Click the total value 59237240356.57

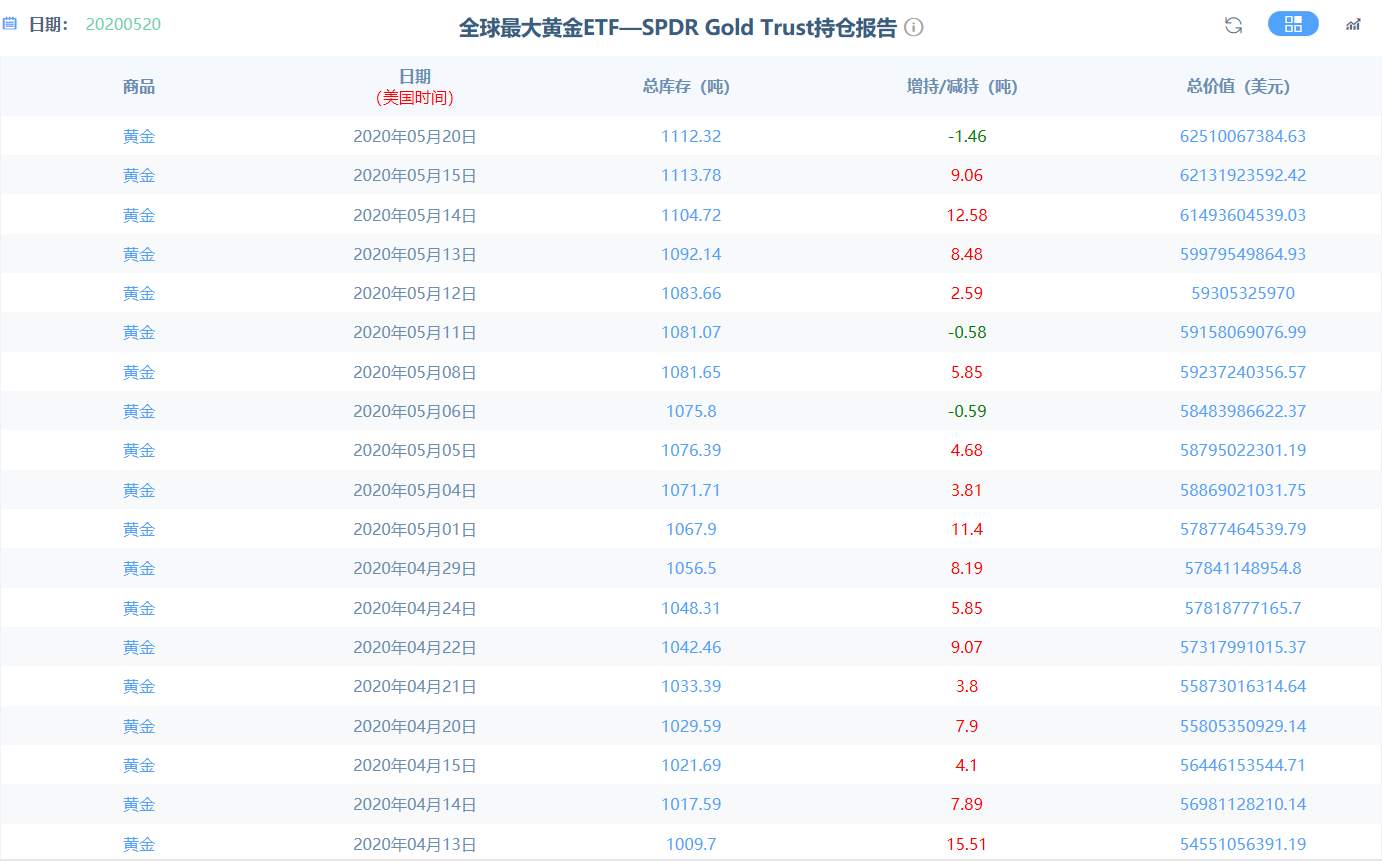coord(1243,372)
